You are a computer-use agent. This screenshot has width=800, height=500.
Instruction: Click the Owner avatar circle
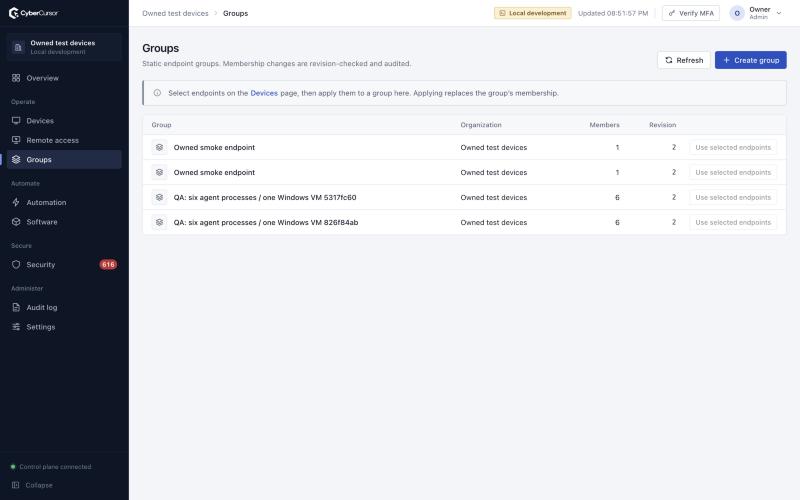pos(737,13)
